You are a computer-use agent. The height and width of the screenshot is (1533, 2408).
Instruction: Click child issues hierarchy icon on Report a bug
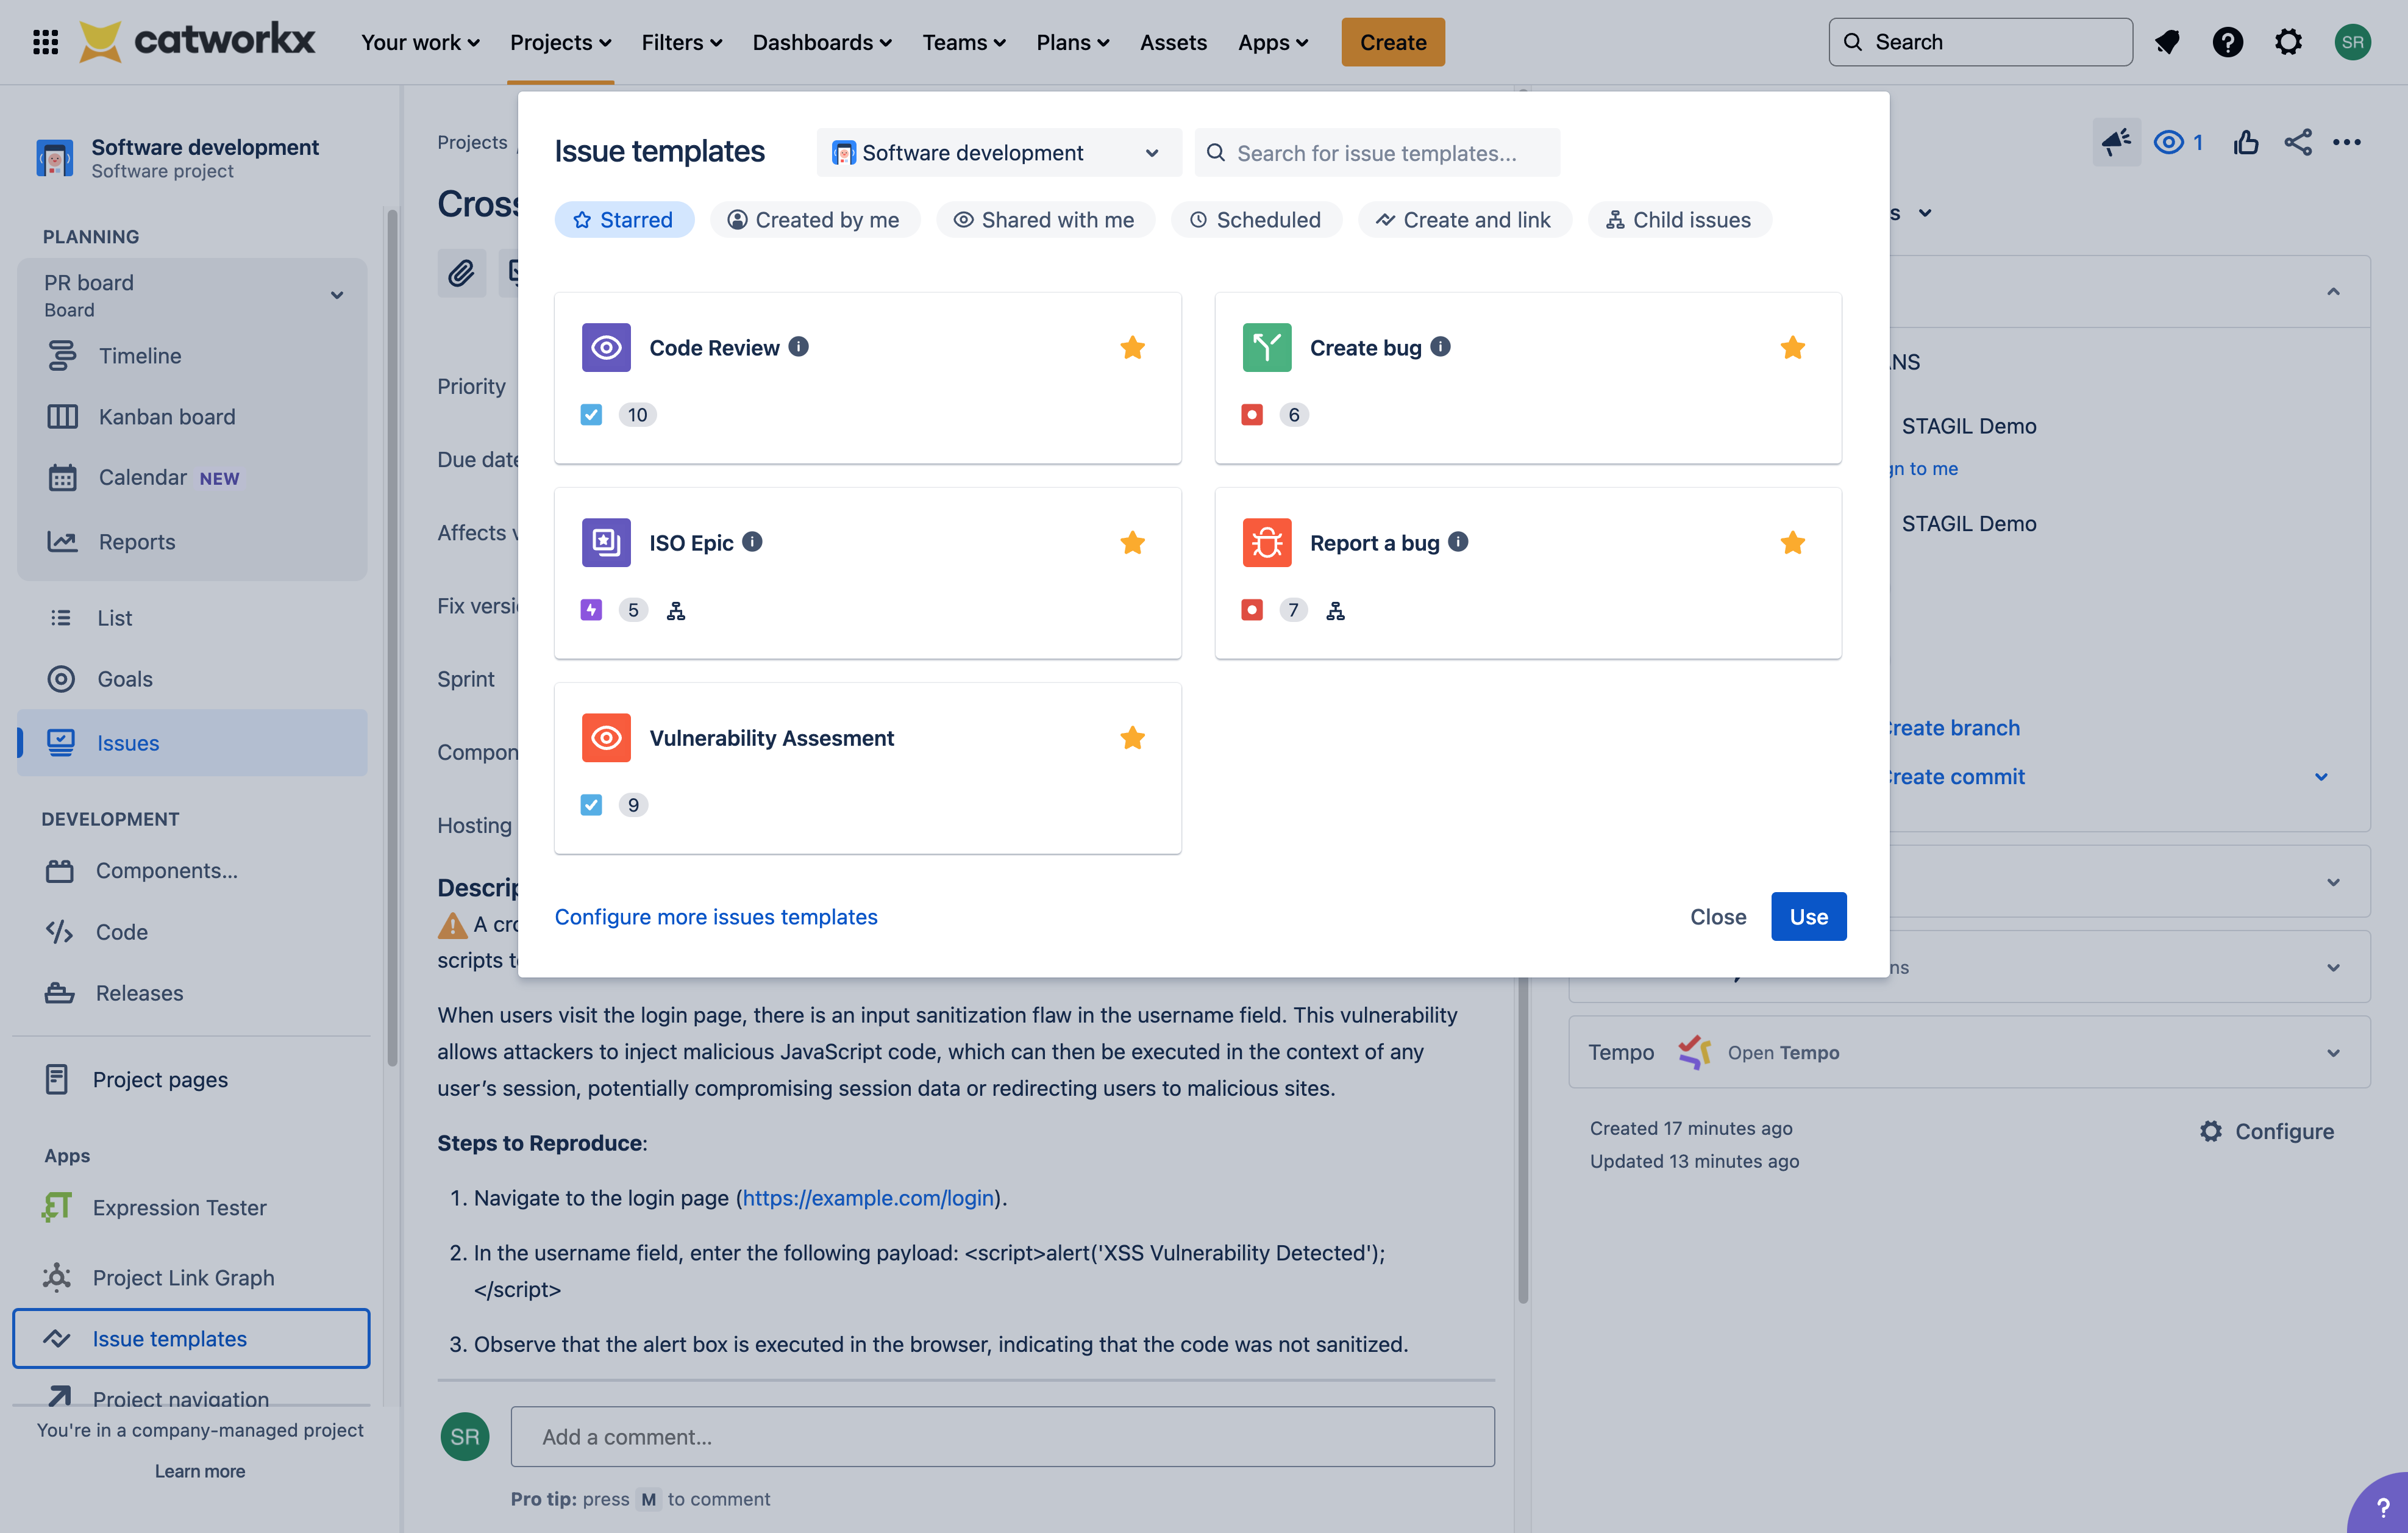pos(1335,610)
